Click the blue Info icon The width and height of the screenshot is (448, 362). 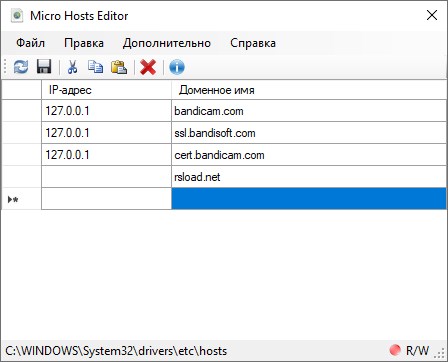pos(177,67)
